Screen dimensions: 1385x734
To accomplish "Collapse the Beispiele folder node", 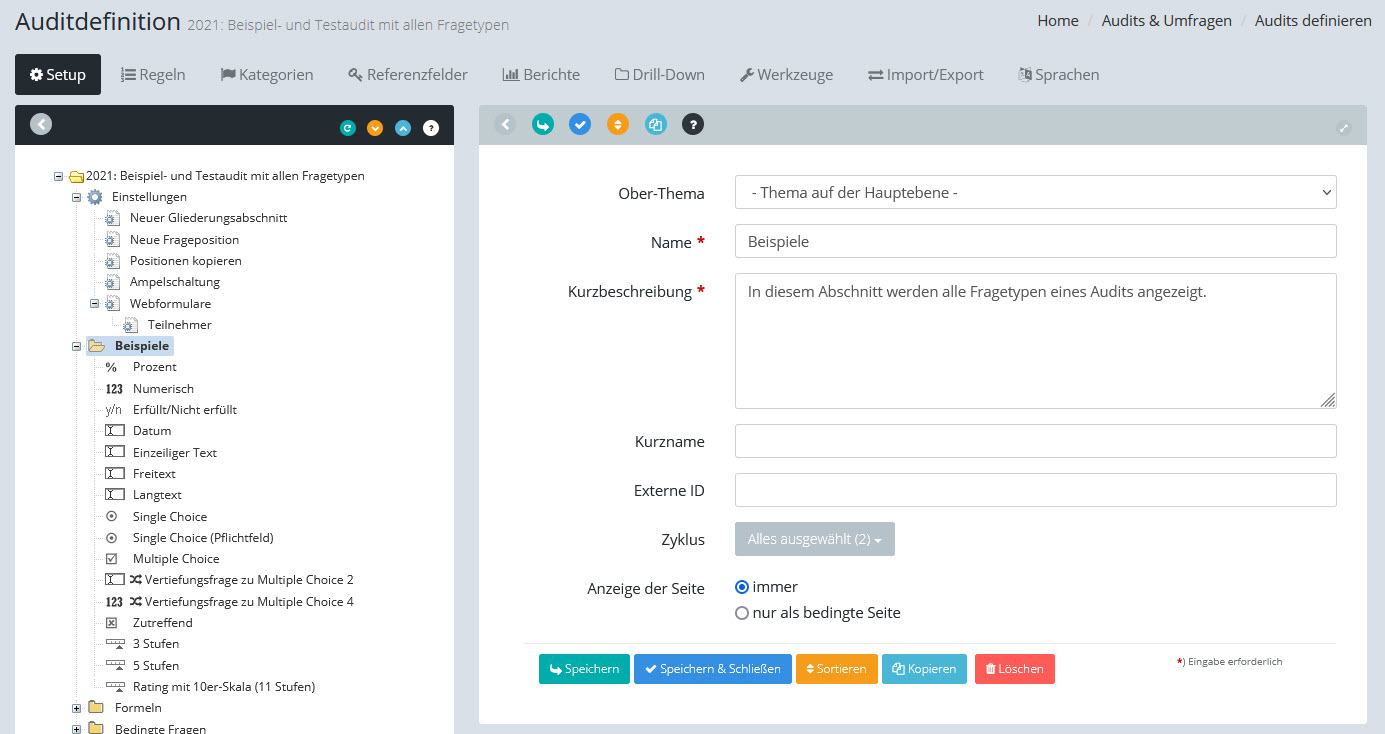I will (77, 346).
